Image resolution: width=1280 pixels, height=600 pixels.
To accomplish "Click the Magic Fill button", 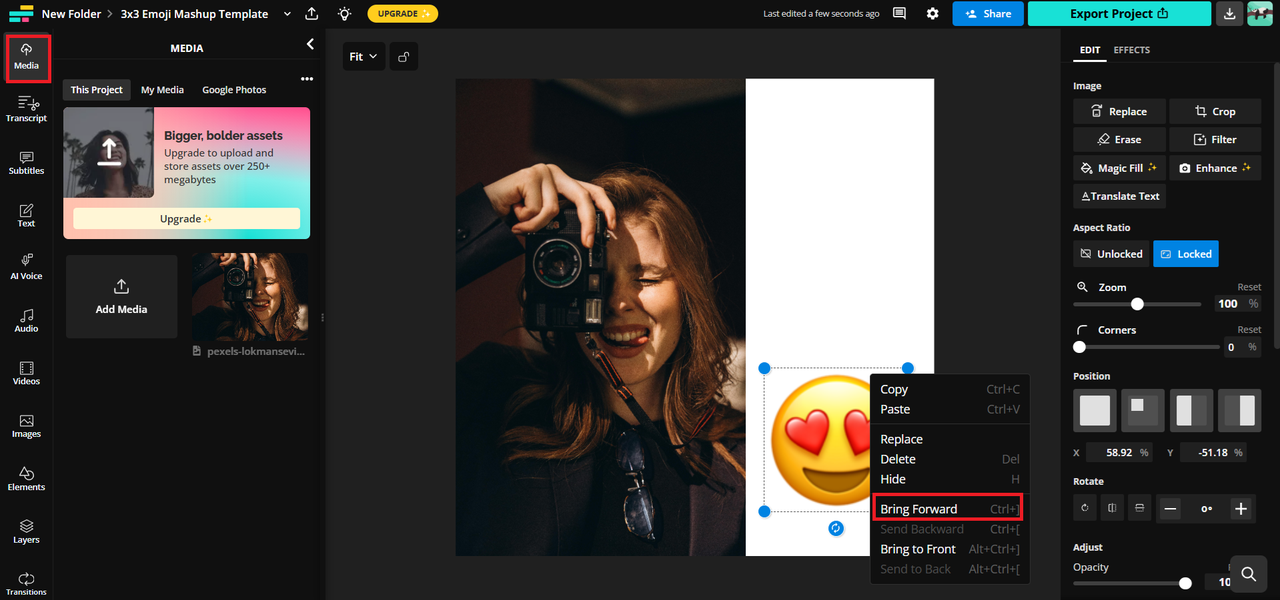I will [x=1118, y=168].
